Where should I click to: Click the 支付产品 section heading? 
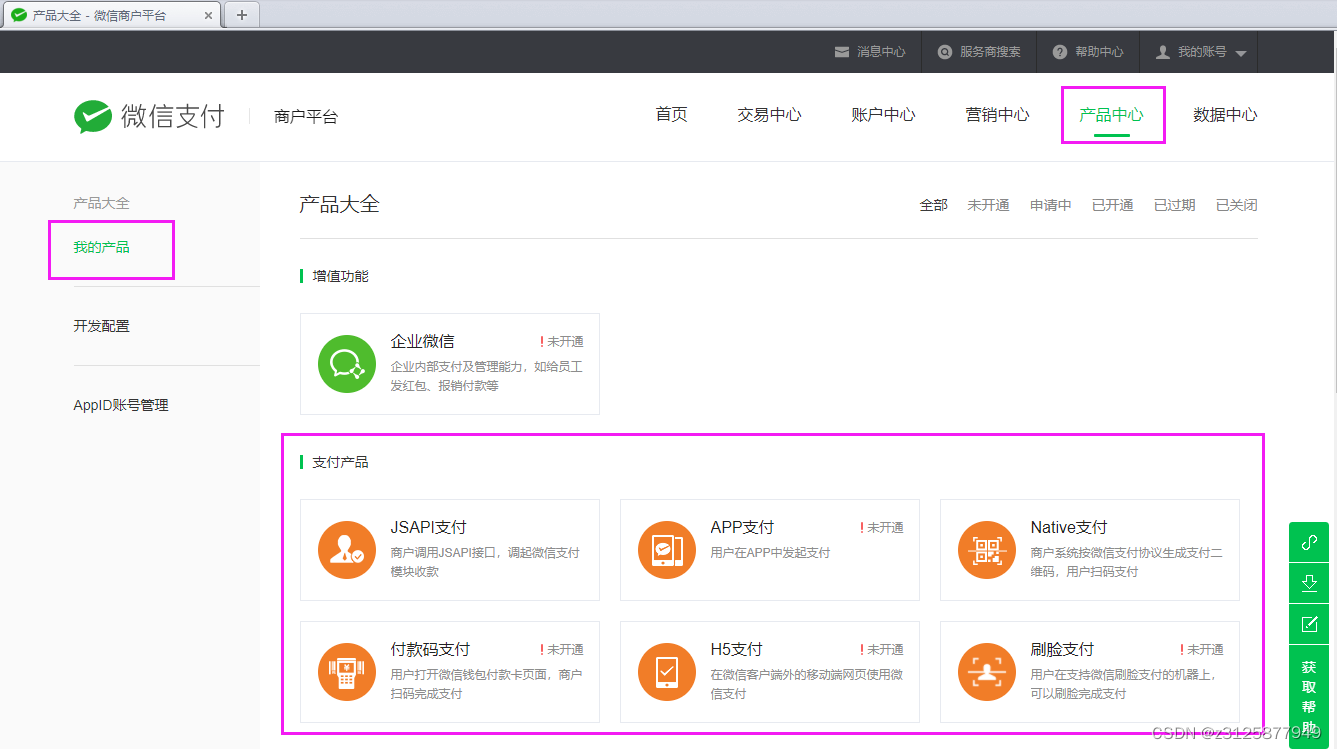pyautogui.click(x=340, y=462)
